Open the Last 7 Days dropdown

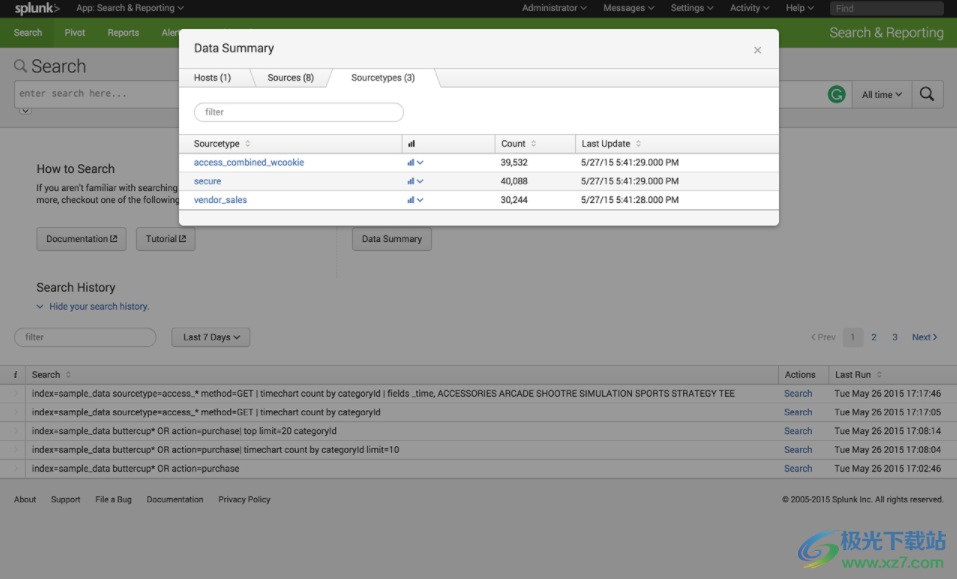[211, 337]
